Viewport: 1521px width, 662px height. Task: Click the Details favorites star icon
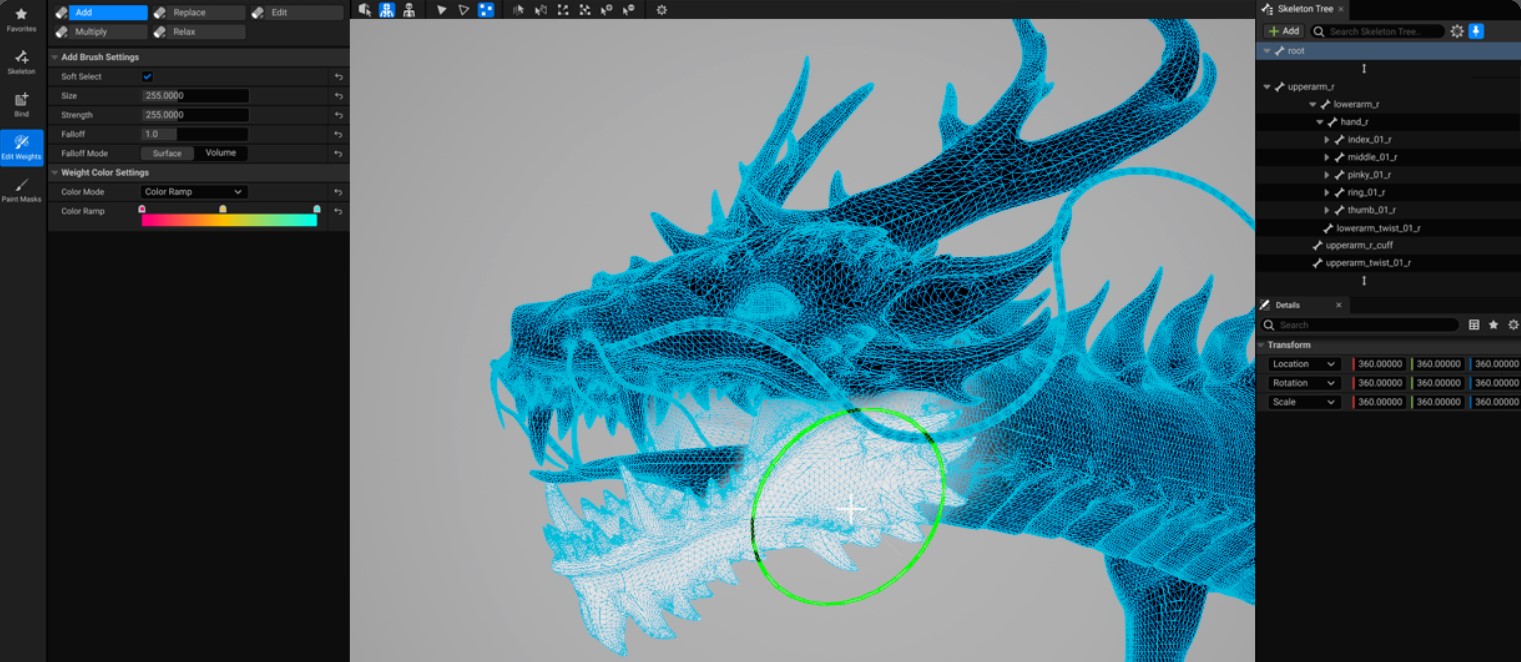coord(1494,325)
